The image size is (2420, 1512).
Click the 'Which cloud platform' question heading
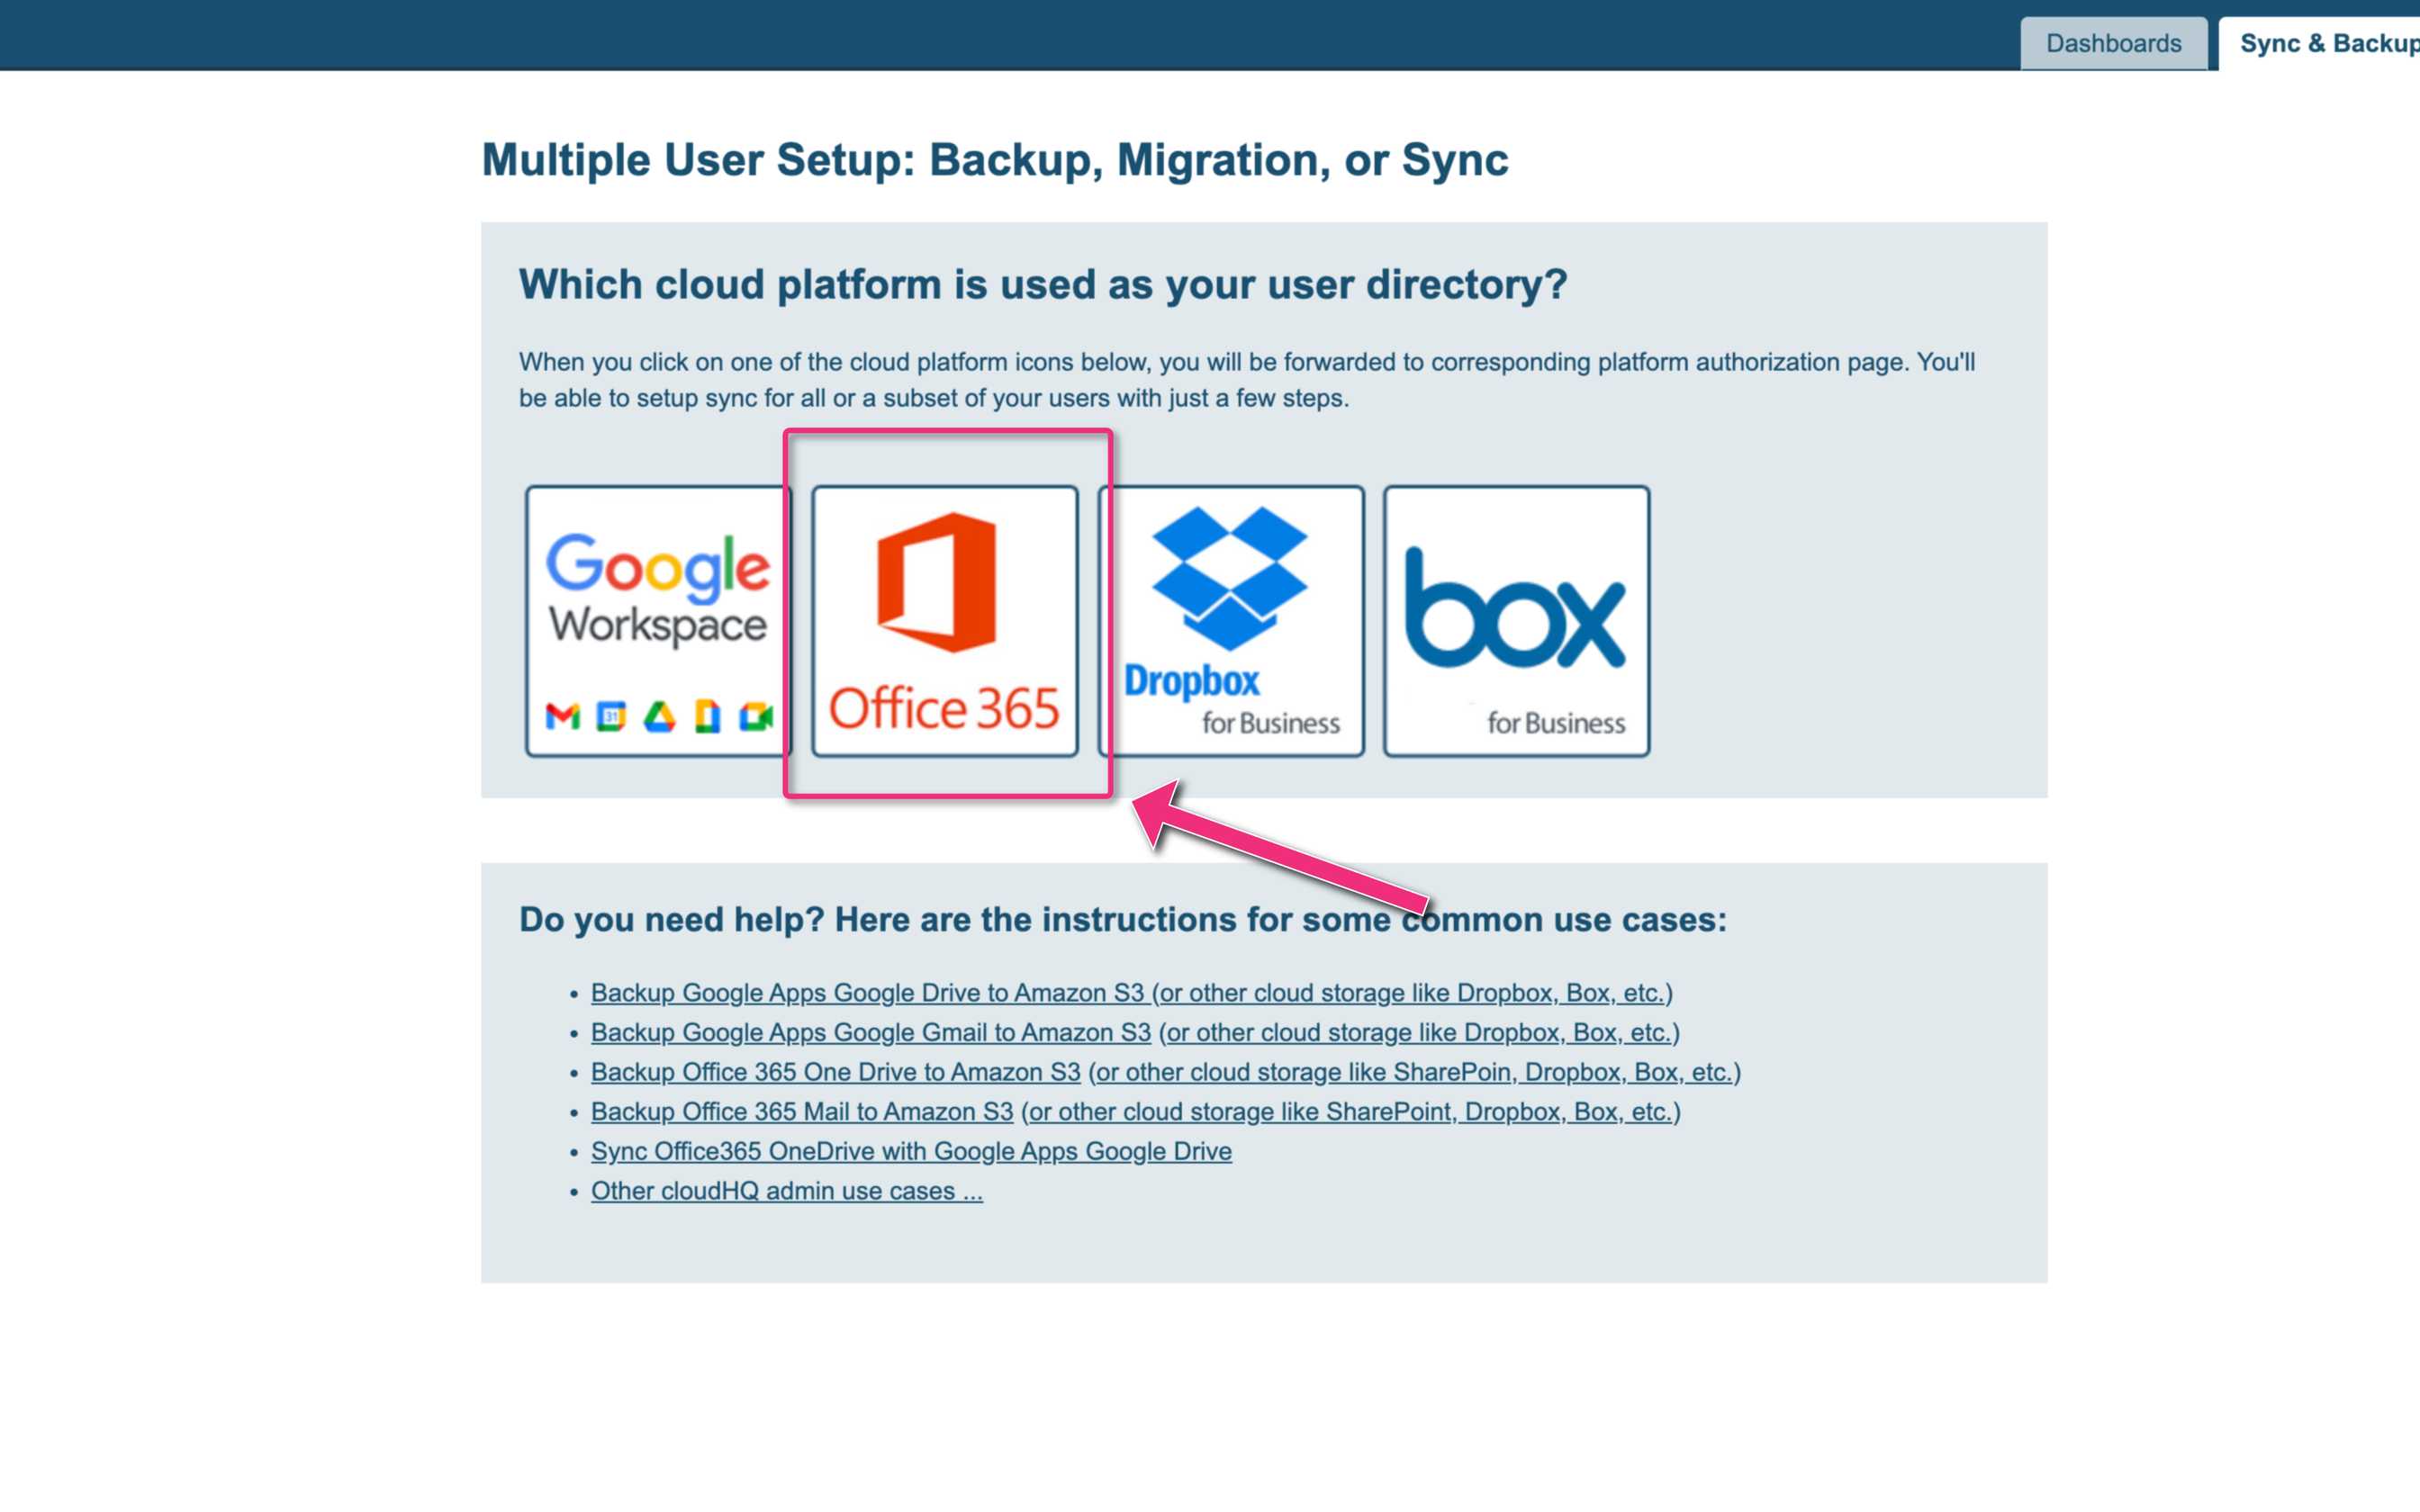tap(1043, 285)
